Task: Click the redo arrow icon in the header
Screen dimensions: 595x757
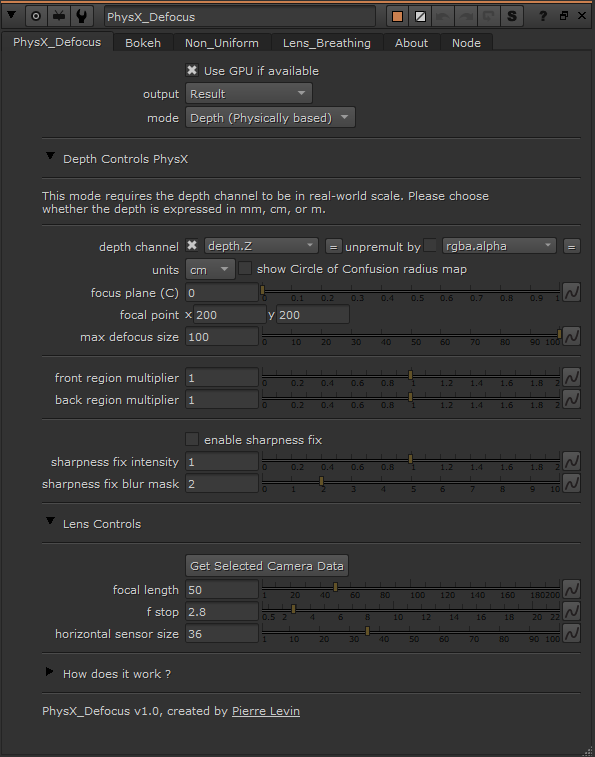Action: (466, 17)
